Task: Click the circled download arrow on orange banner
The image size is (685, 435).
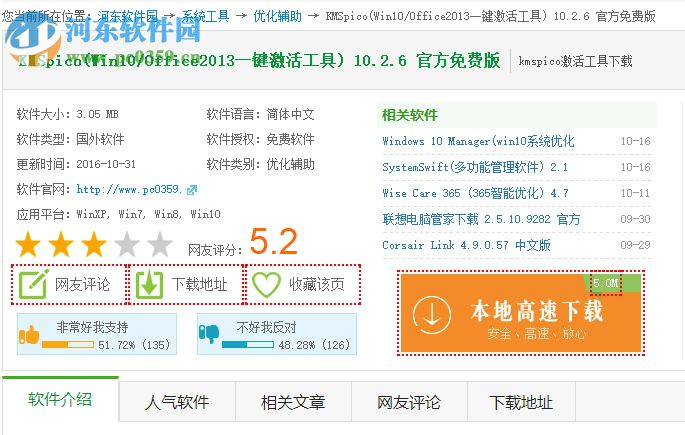Action: click(x=432, y=315)
